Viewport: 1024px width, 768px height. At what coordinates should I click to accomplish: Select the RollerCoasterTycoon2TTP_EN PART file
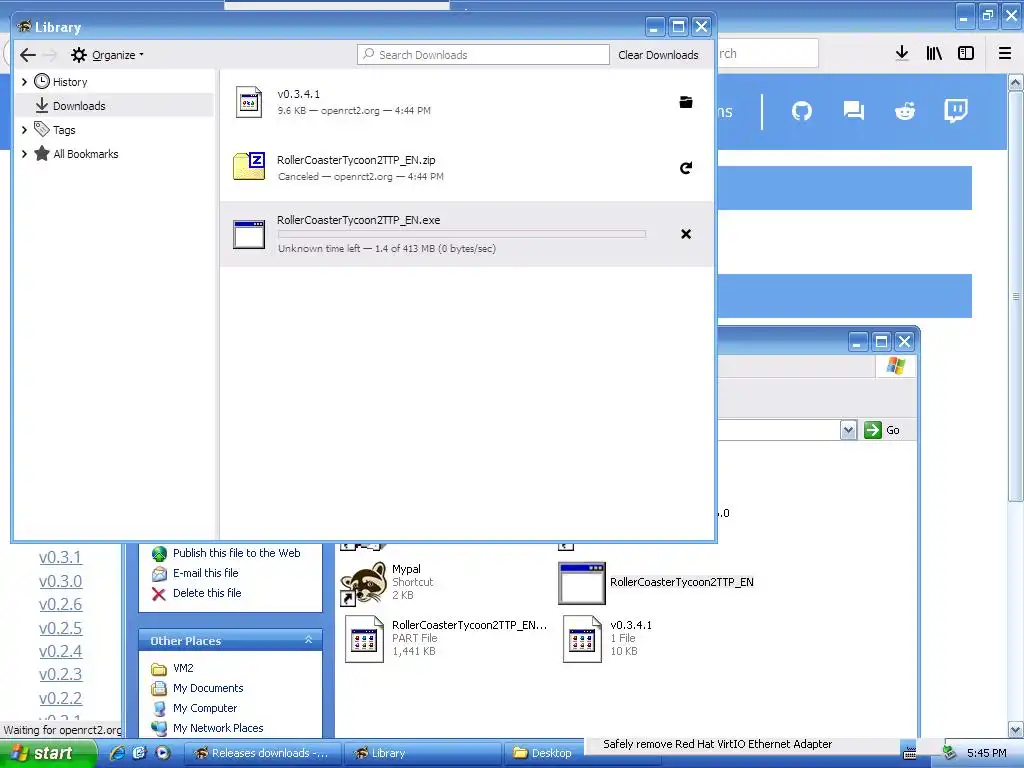[364, 639]
